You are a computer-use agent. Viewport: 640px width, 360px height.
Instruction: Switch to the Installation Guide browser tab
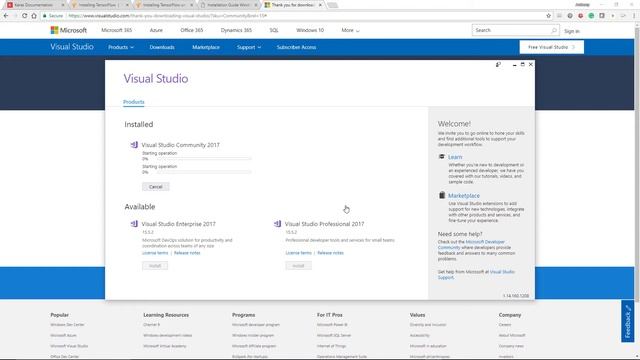tap(228, 5)
